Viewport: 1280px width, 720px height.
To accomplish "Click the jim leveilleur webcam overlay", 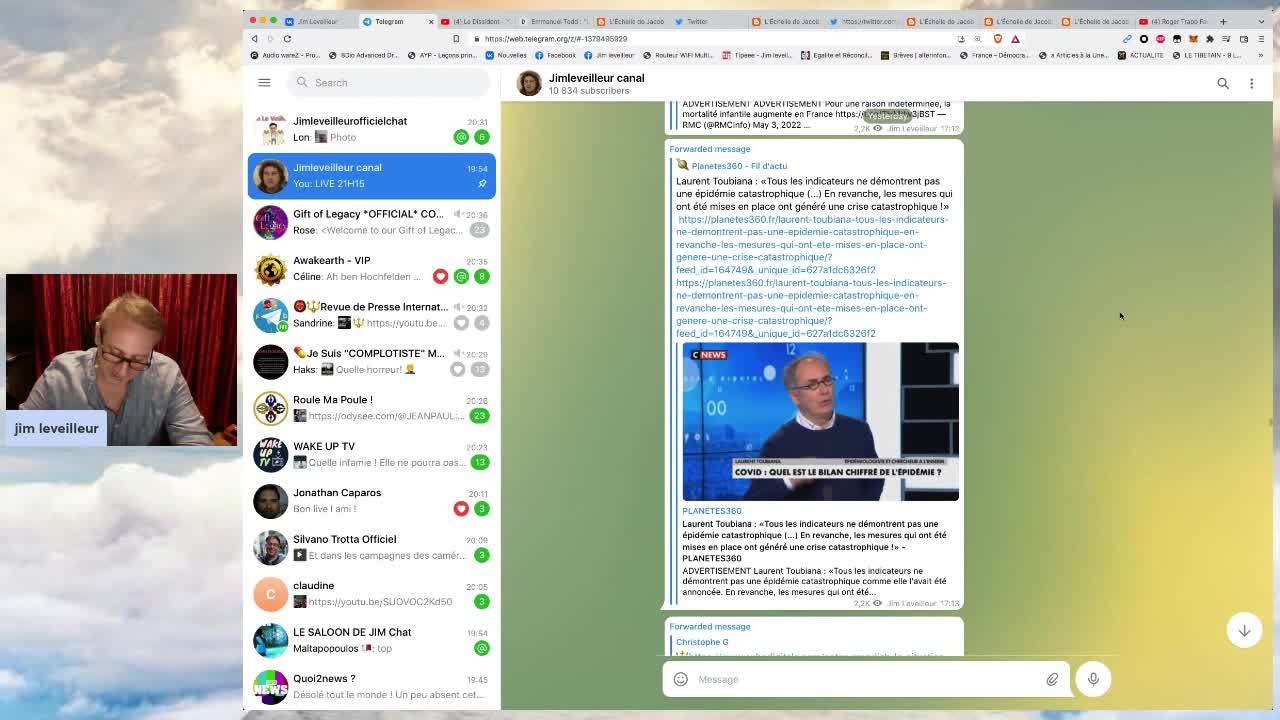I will click(x=122, y=360).
